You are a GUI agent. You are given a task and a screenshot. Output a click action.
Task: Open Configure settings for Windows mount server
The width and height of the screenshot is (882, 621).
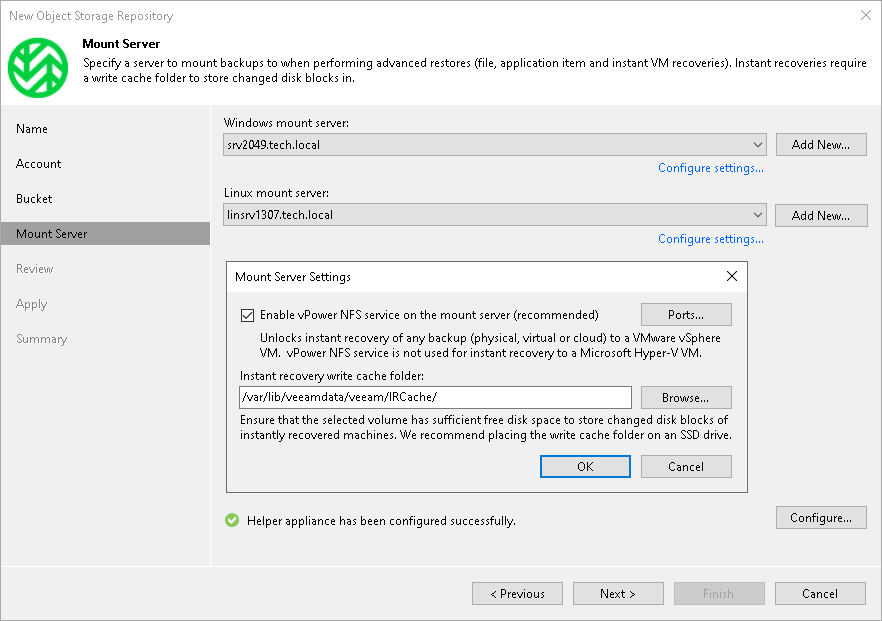711,168
